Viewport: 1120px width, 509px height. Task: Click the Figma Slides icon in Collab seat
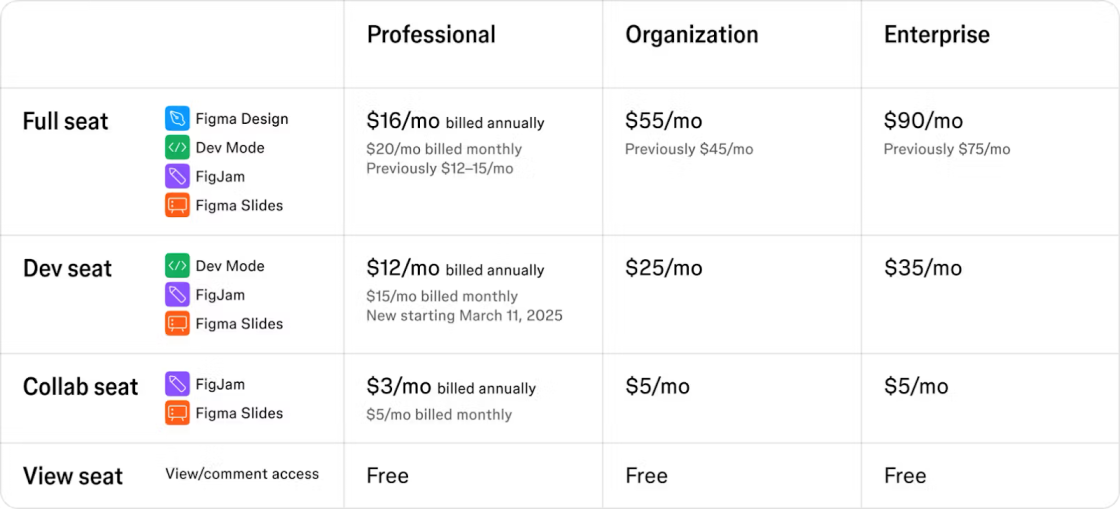177,413
